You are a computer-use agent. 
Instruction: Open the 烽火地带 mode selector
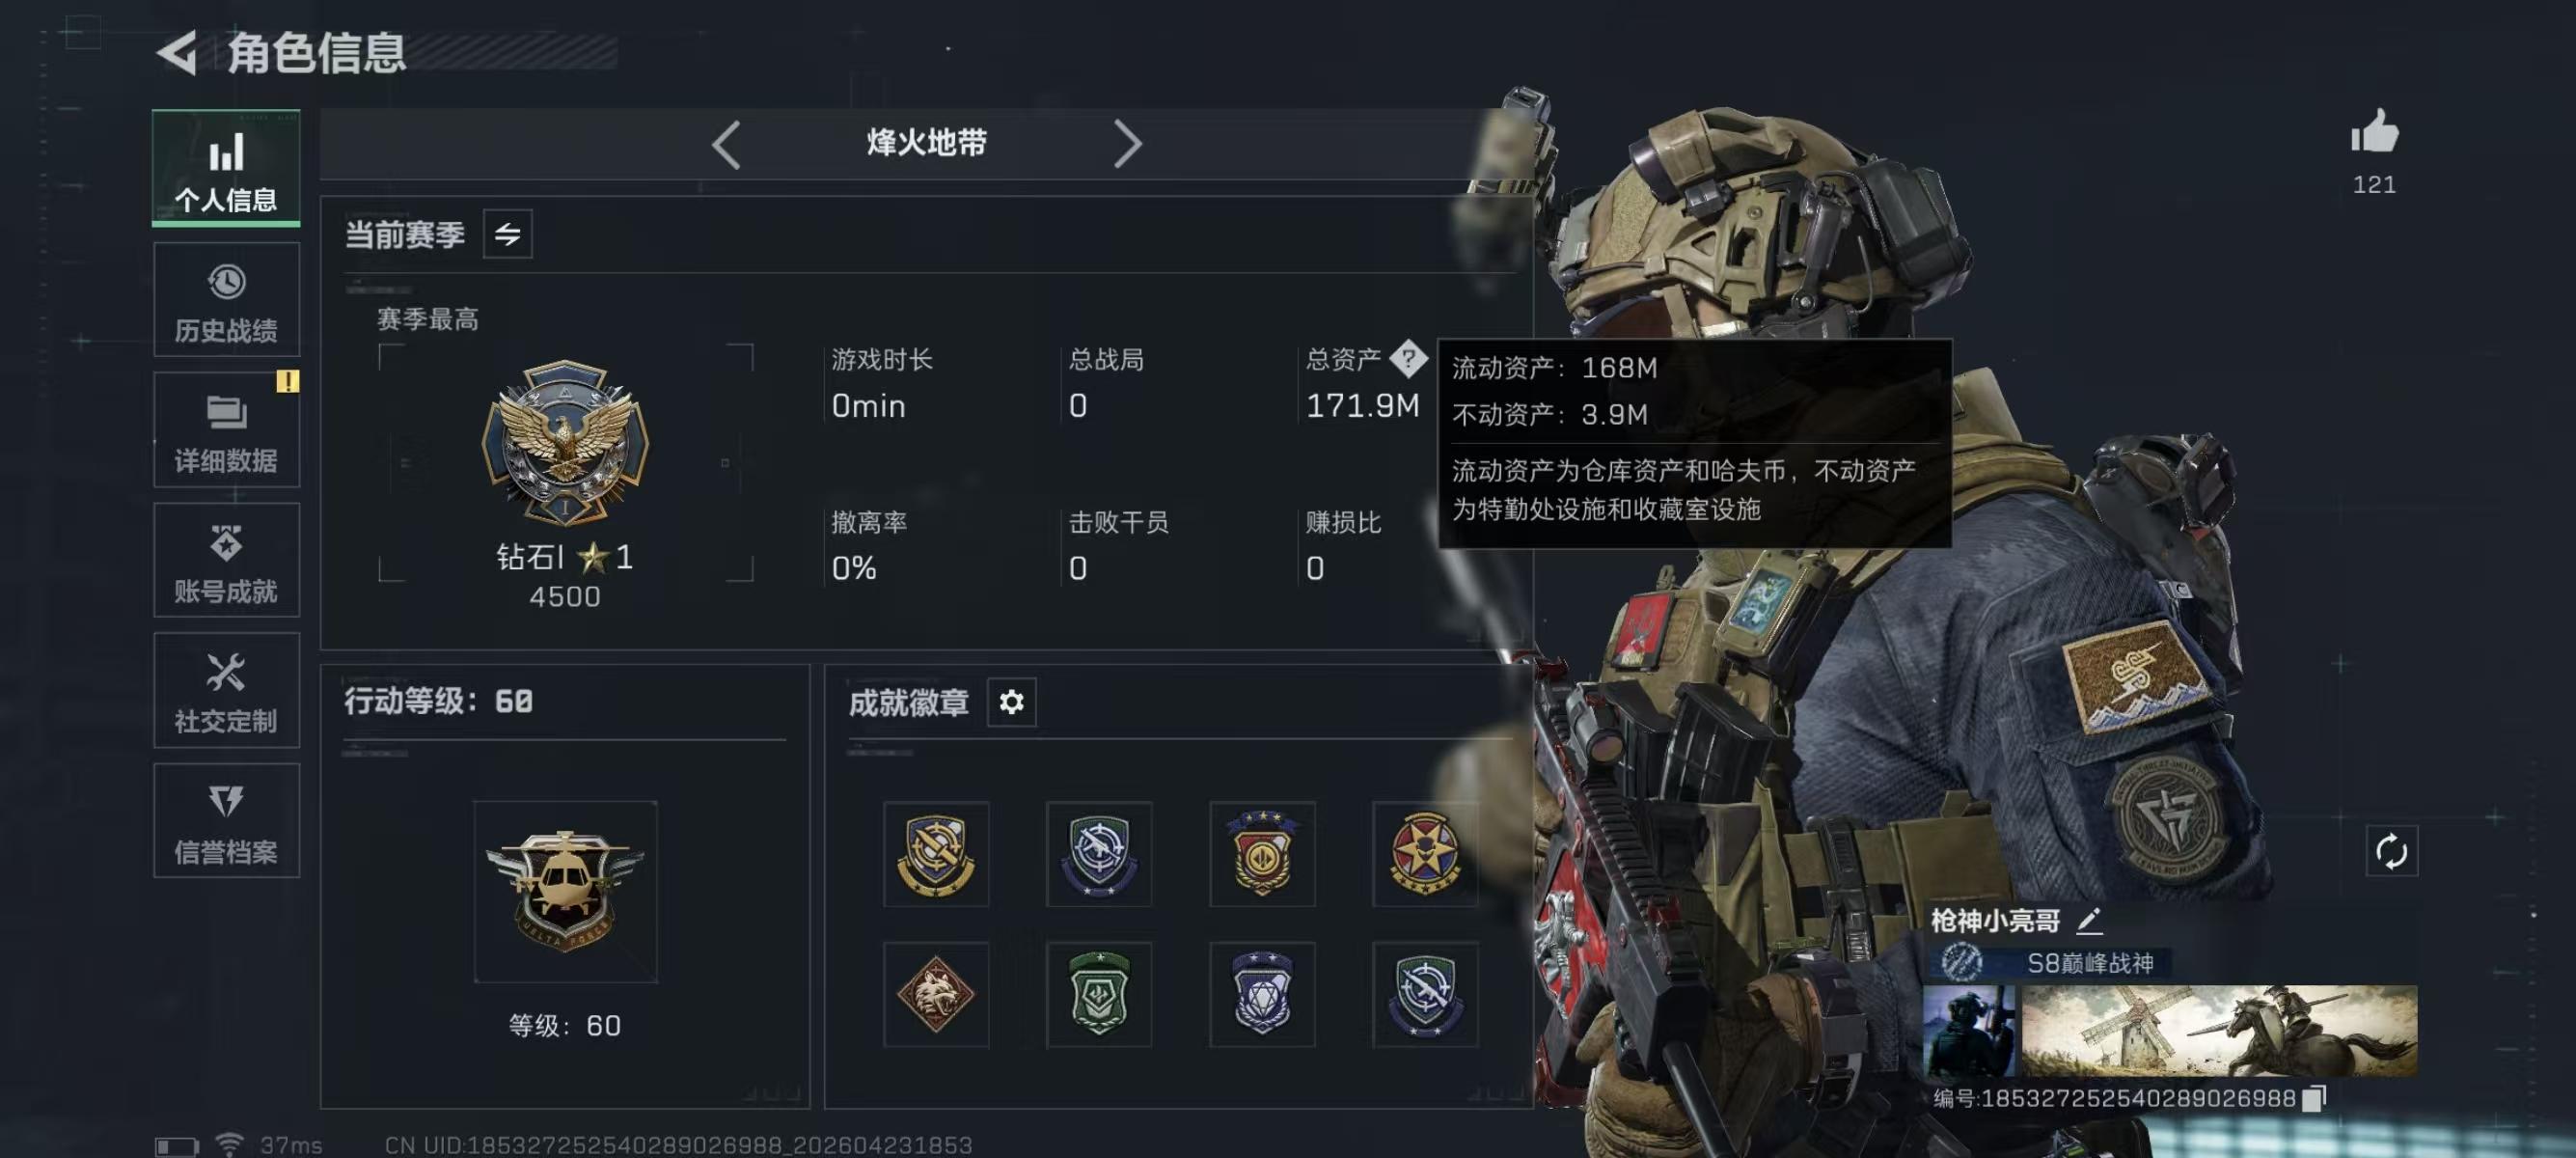click(926, 143)
